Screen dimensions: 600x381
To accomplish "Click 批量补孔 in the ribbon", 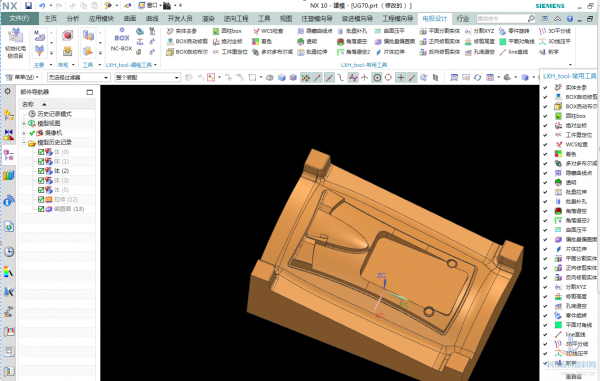I will pos(352,31).
